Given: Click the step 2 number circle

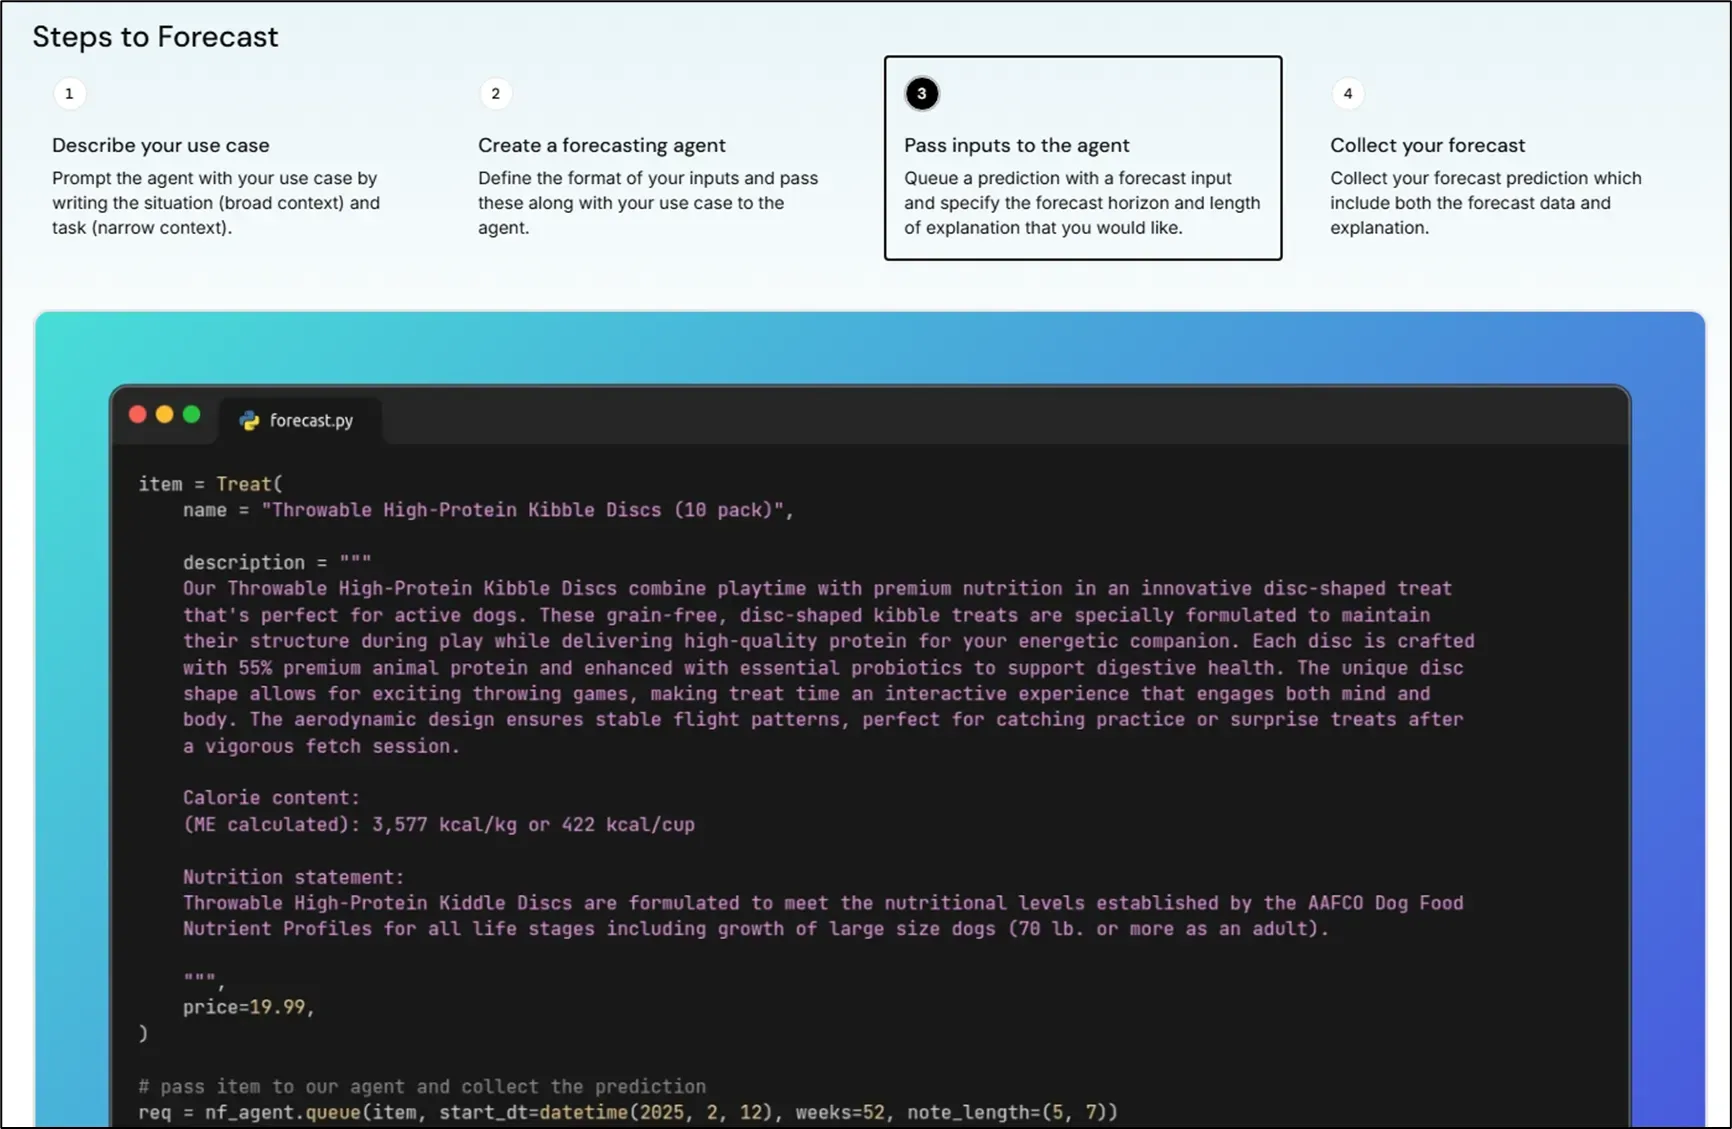Looking at the screenshot, I should pos(495,94).
